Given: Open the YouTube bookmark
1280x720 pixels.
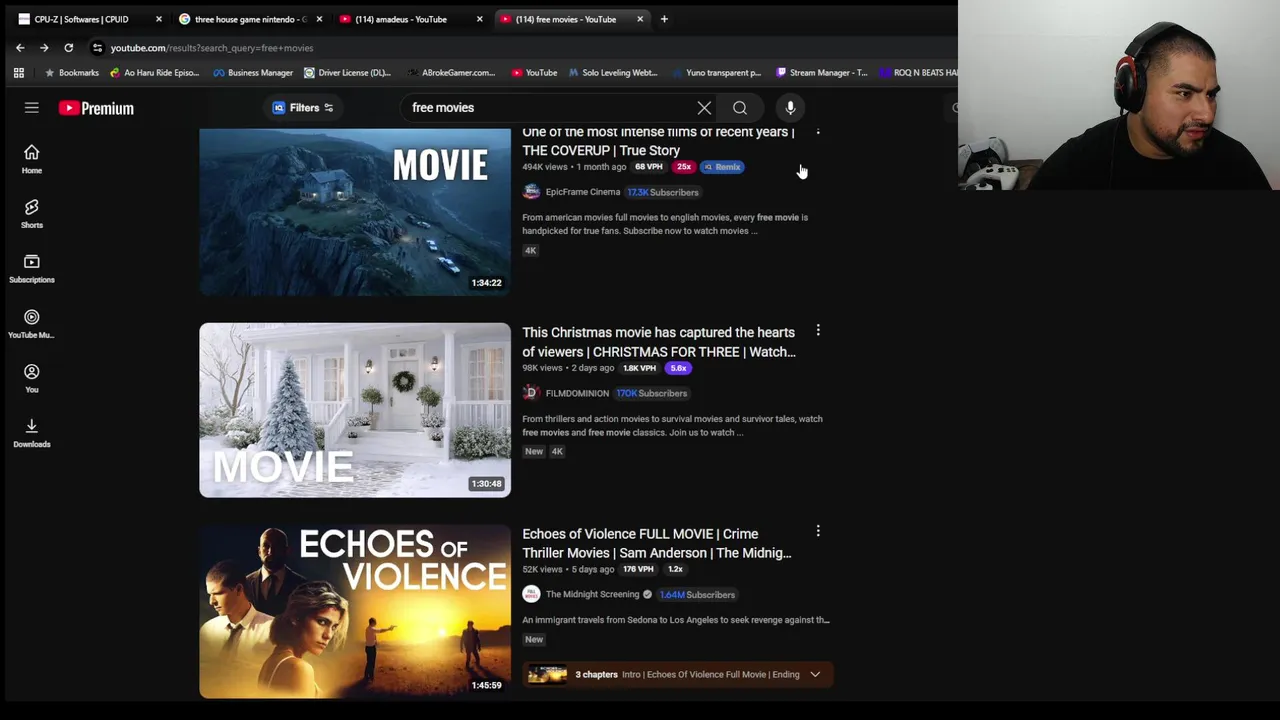Looking at the screenshot, I should point(534,73).
